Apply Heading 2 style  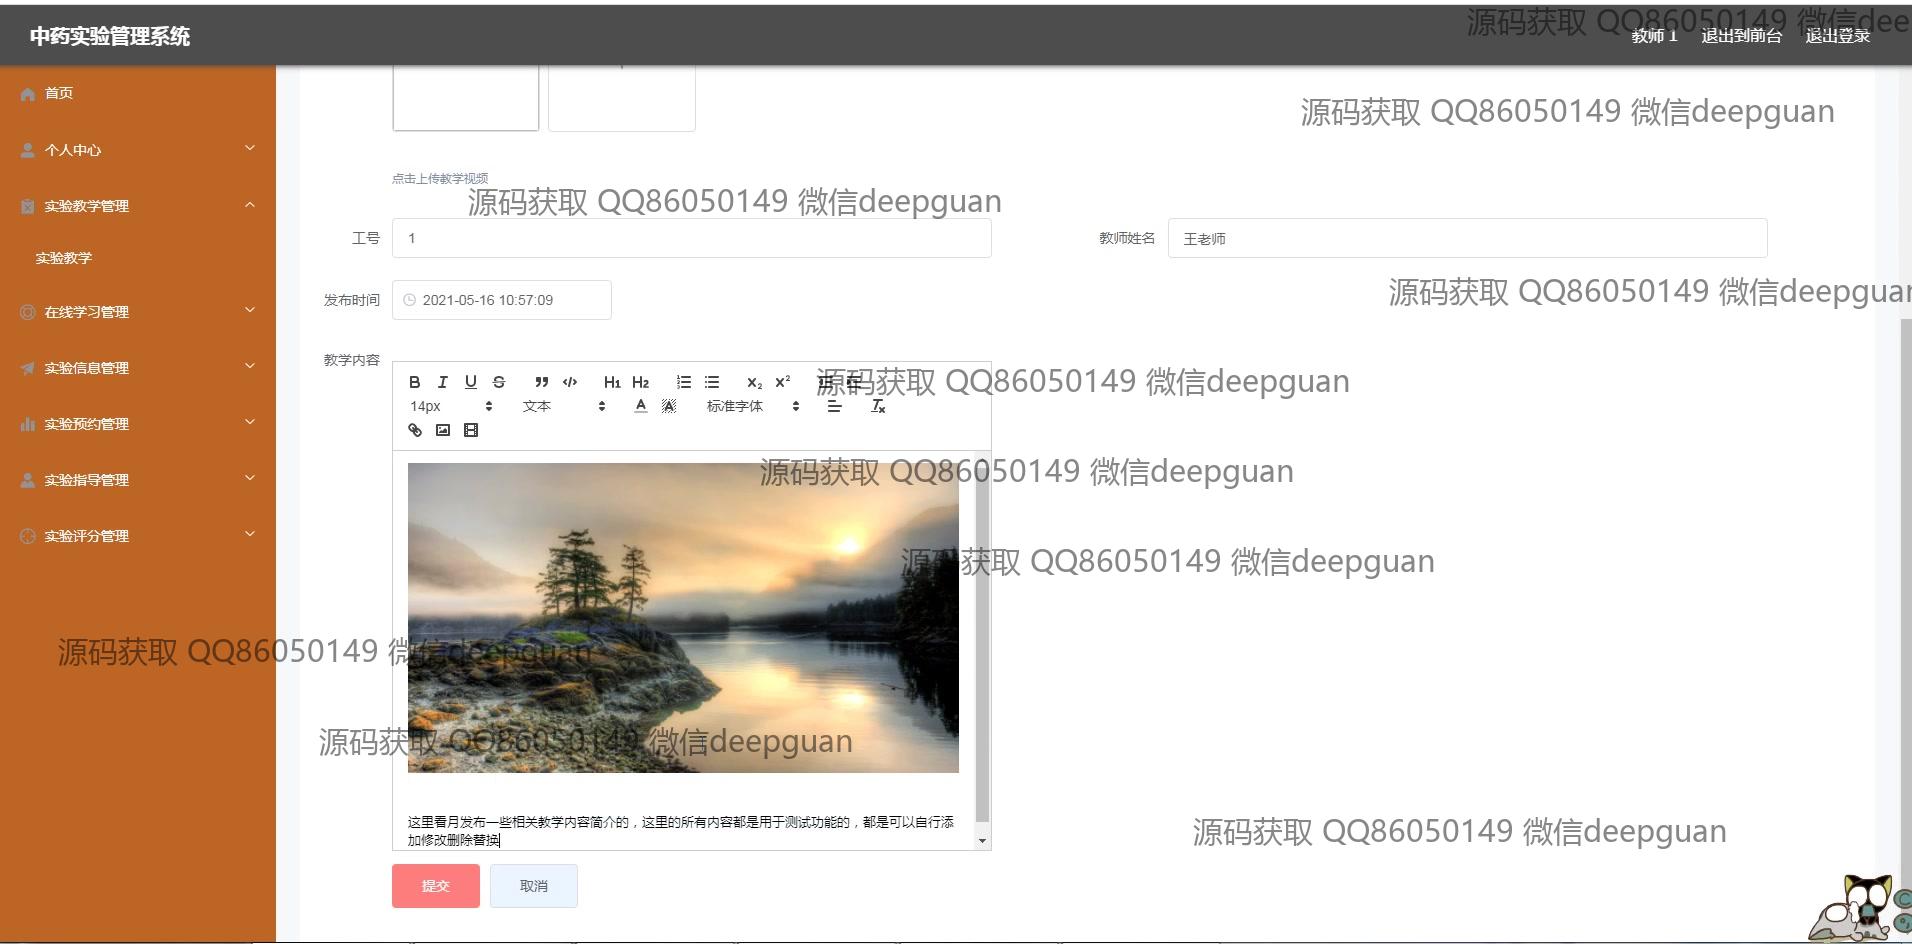point(641,382)
